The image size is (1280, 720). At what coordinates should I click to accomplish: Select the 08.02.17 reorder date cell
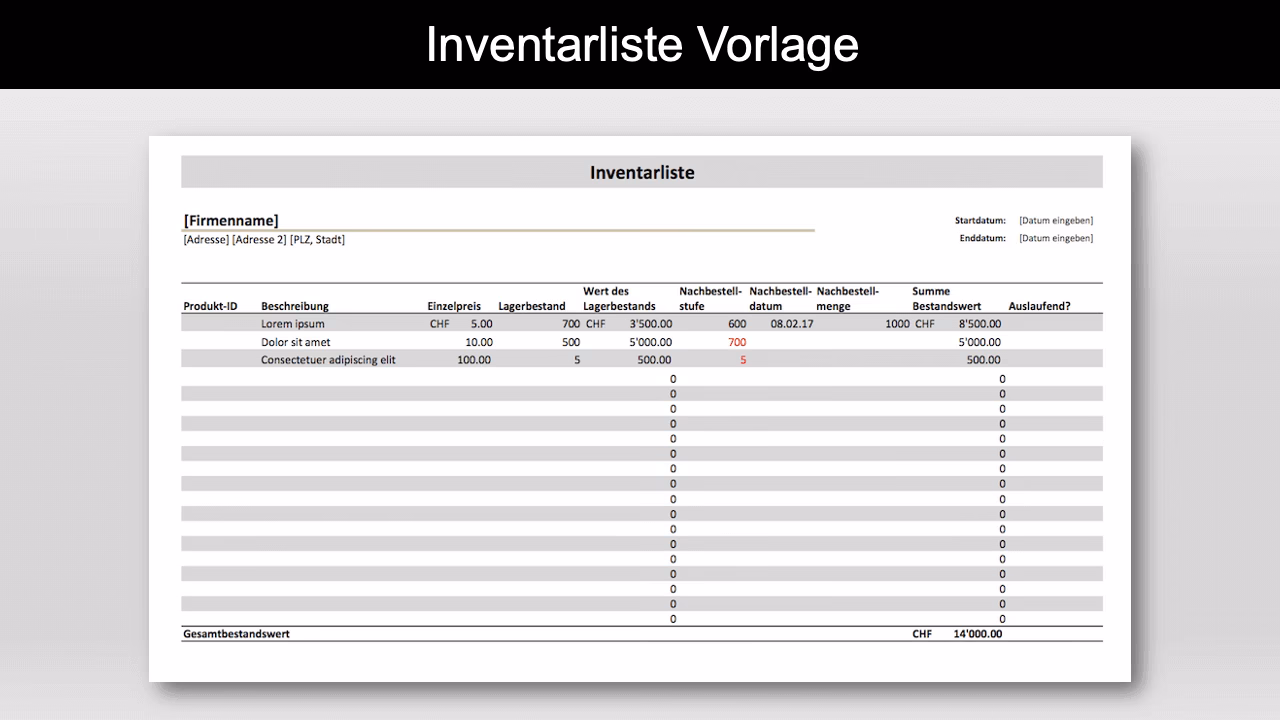click(790, 323)
